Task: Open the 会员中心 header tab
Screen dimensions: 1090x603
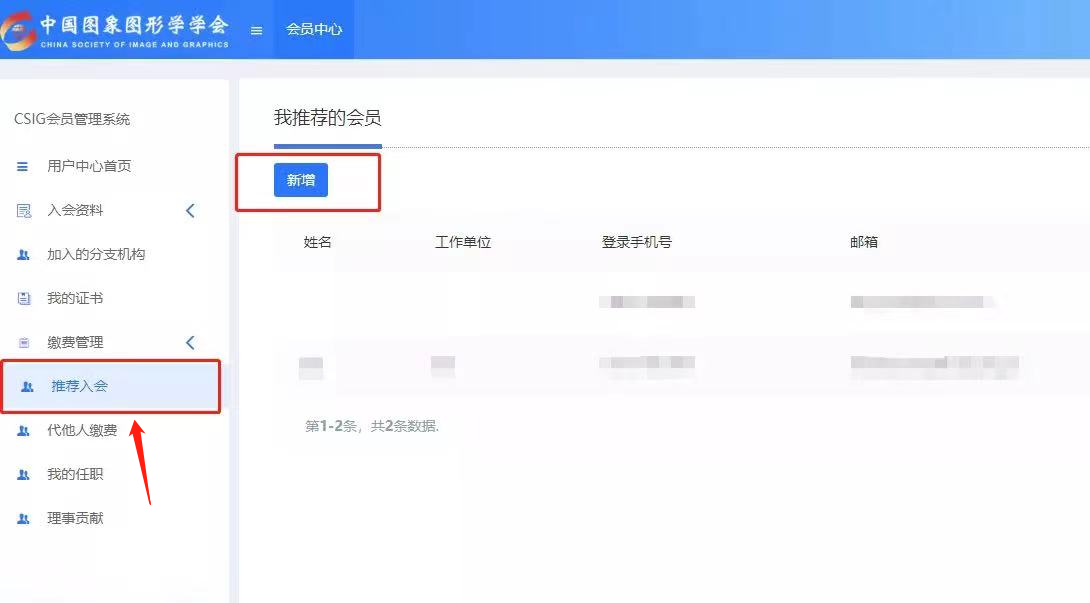Action: pos(314,29)
